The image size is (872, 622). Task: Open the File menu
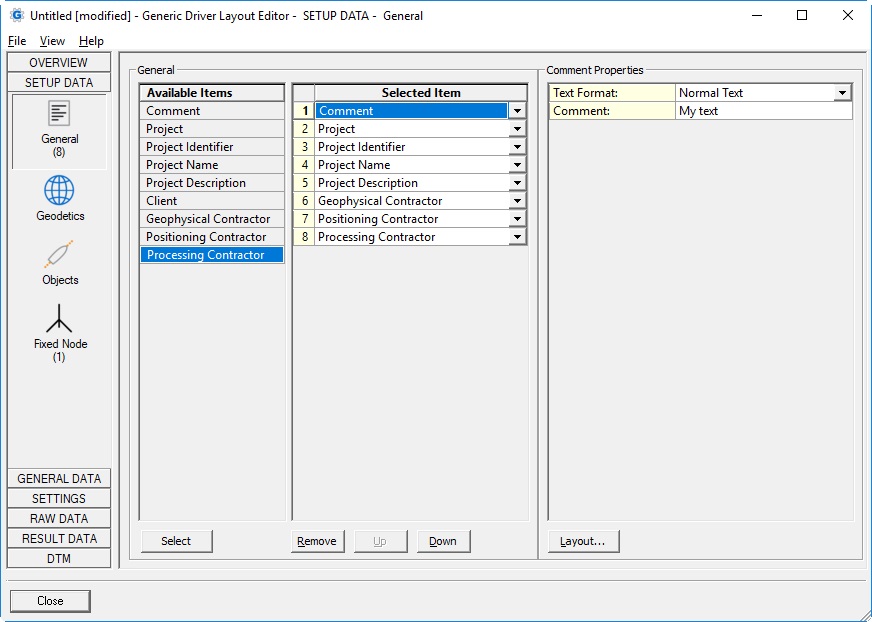point(17,41)
